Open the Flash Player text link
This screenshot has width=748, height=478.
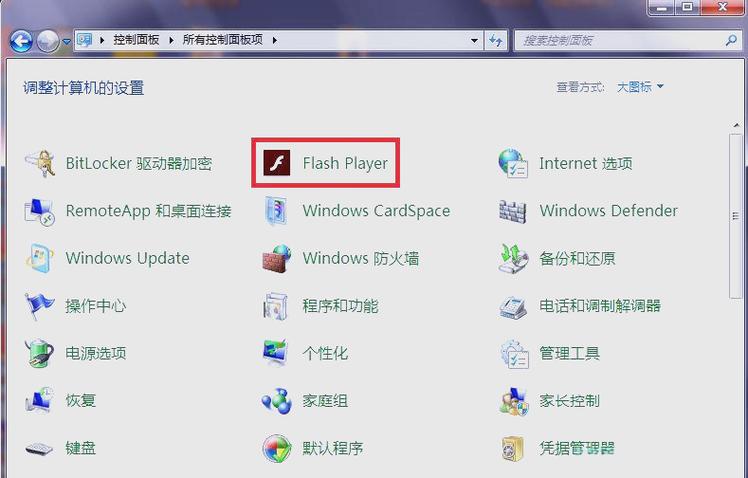[x=345, y=163]
